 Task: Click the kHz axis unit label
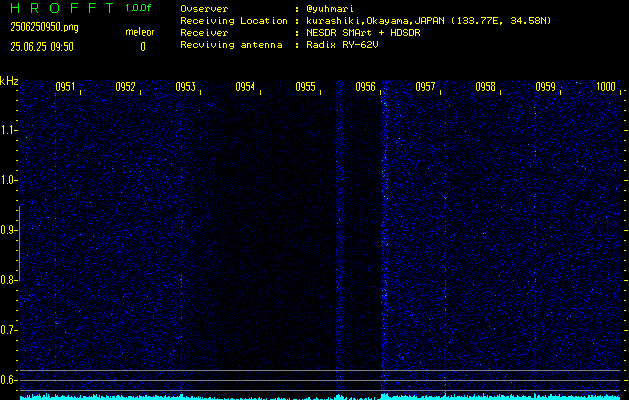9,81
